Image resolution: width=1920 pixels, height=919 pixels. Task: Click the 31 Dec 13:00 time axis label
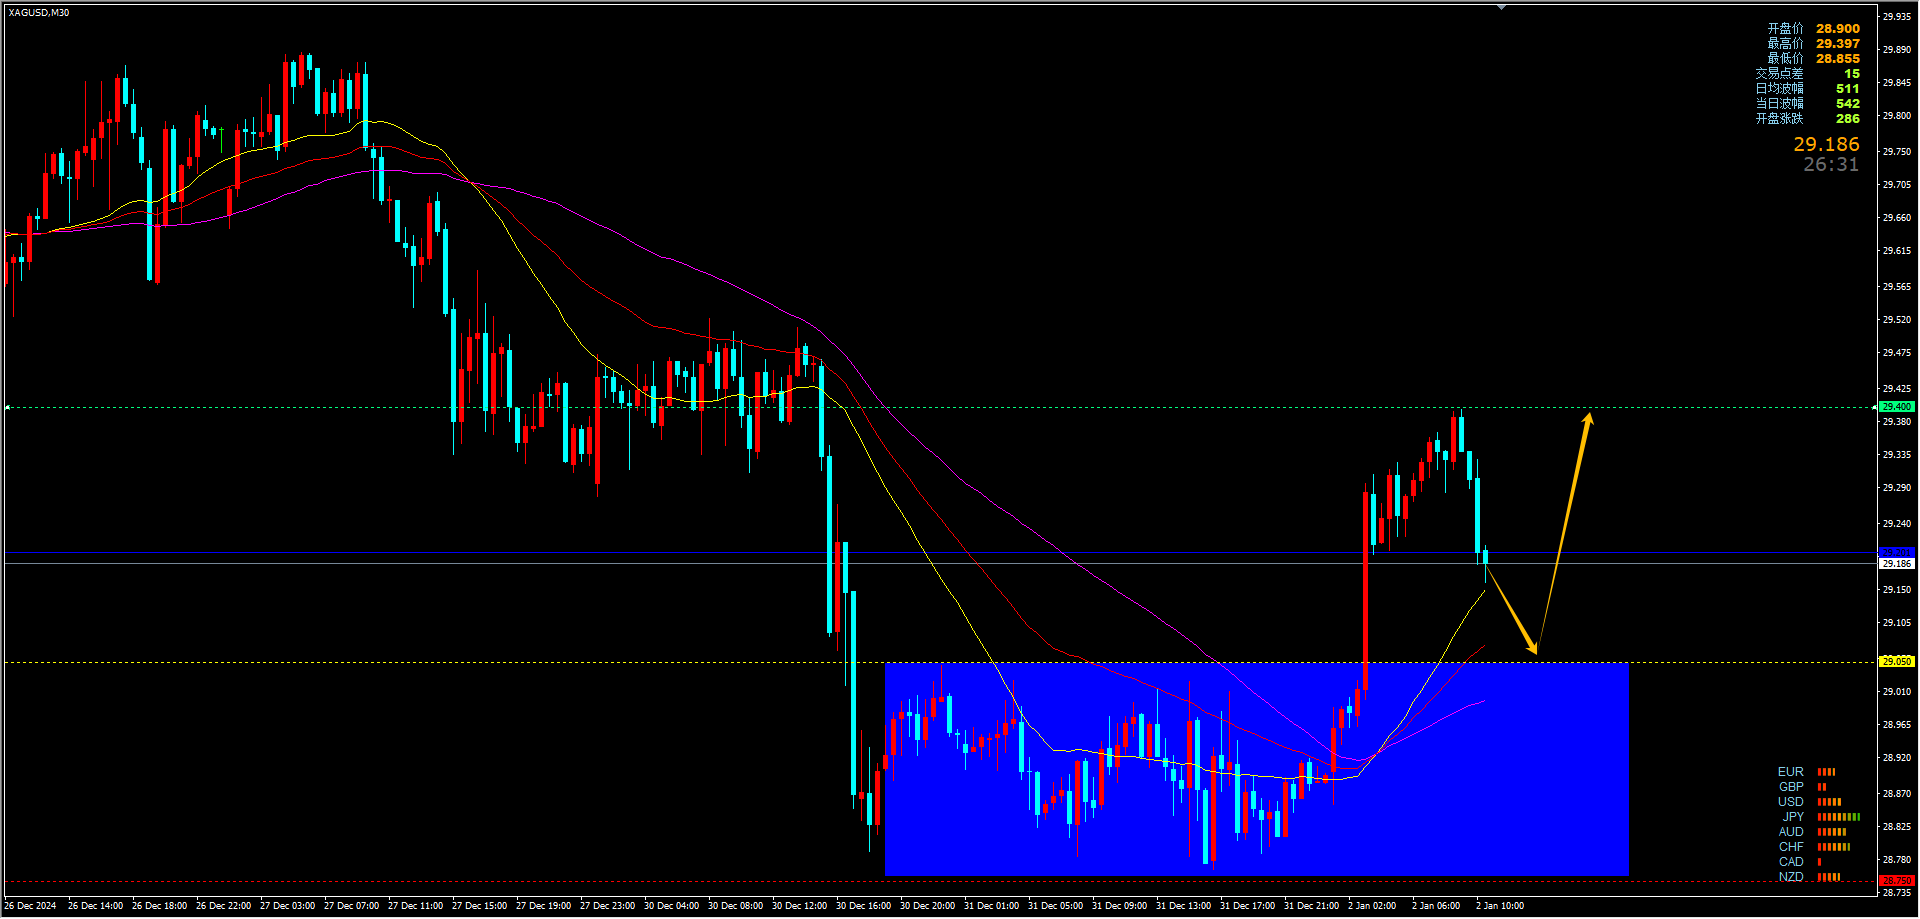click(x=1183, y=906)
